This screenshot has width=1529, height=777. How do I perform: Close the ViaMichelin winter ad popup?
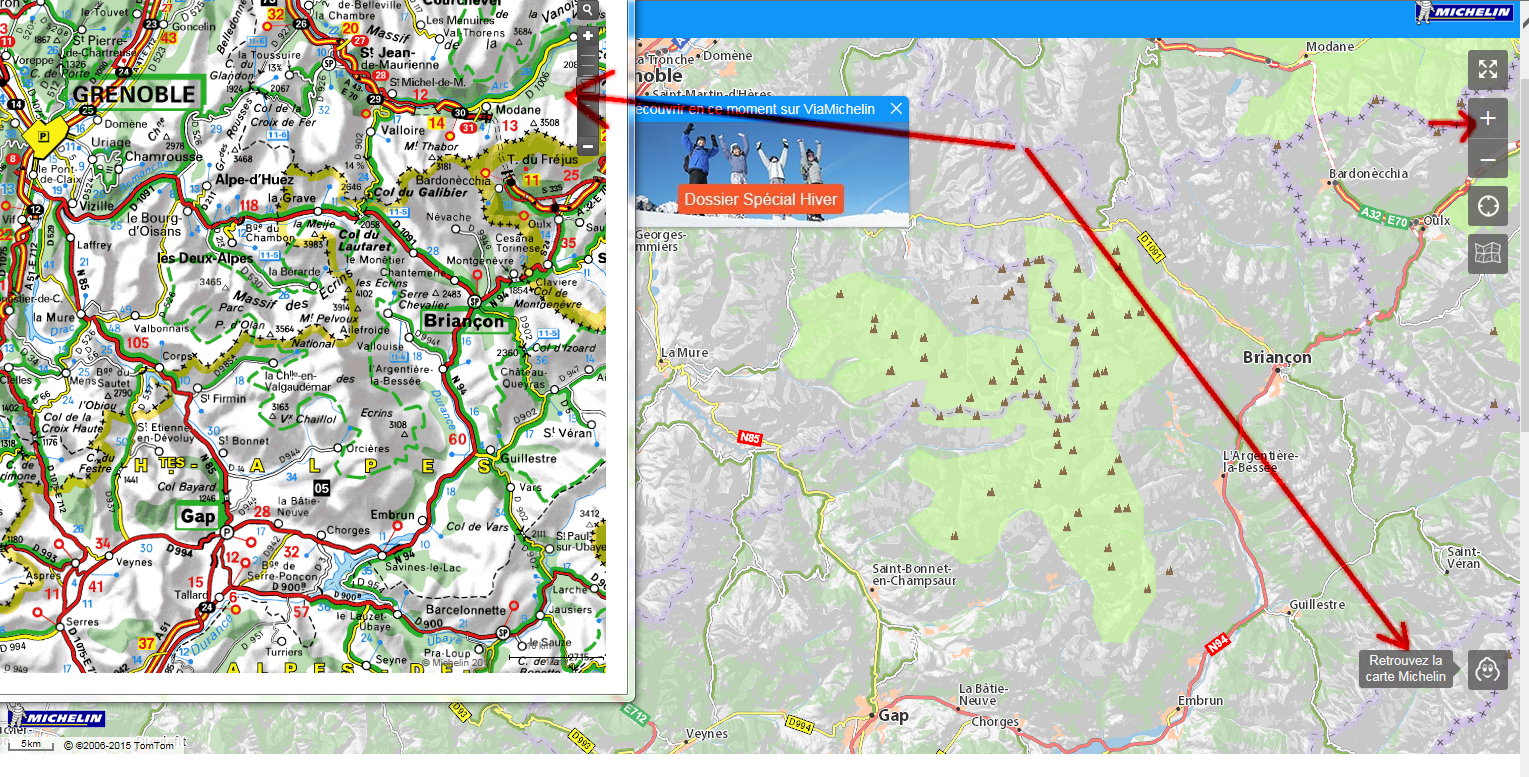pos(896,109)
